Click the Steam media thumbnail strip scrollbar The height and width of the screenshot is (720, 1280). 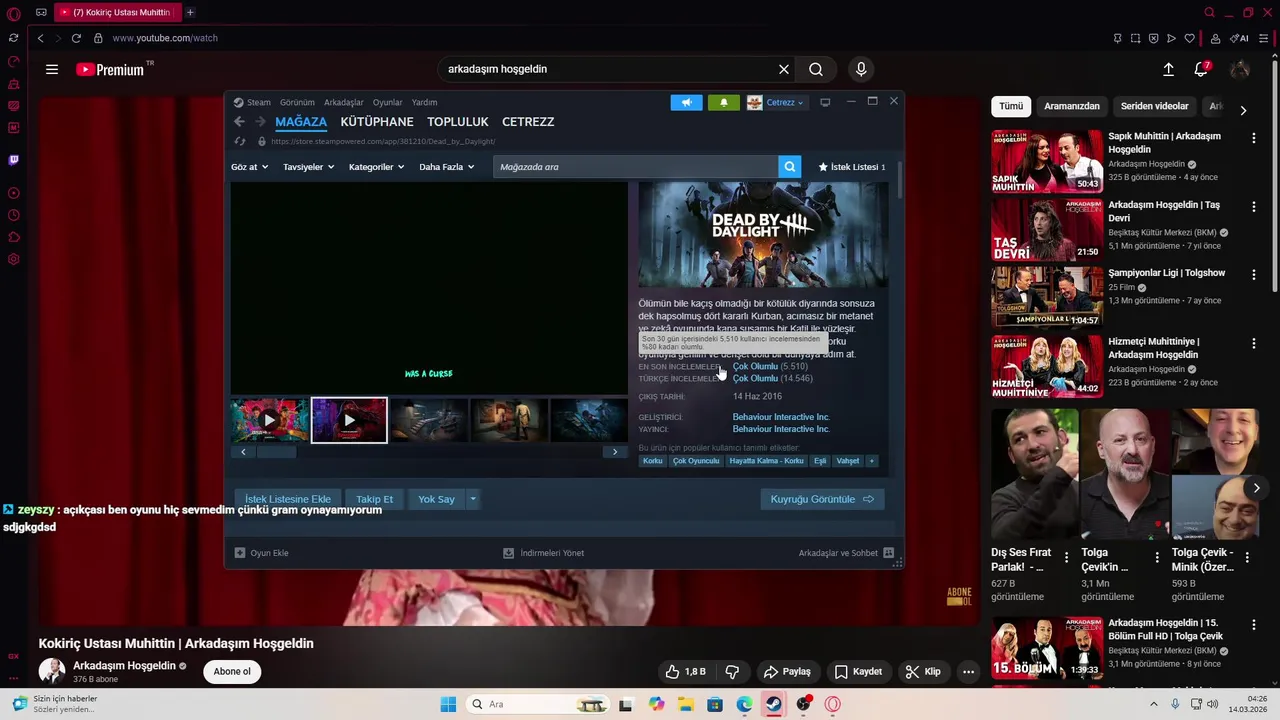click(x=277, y=452)
